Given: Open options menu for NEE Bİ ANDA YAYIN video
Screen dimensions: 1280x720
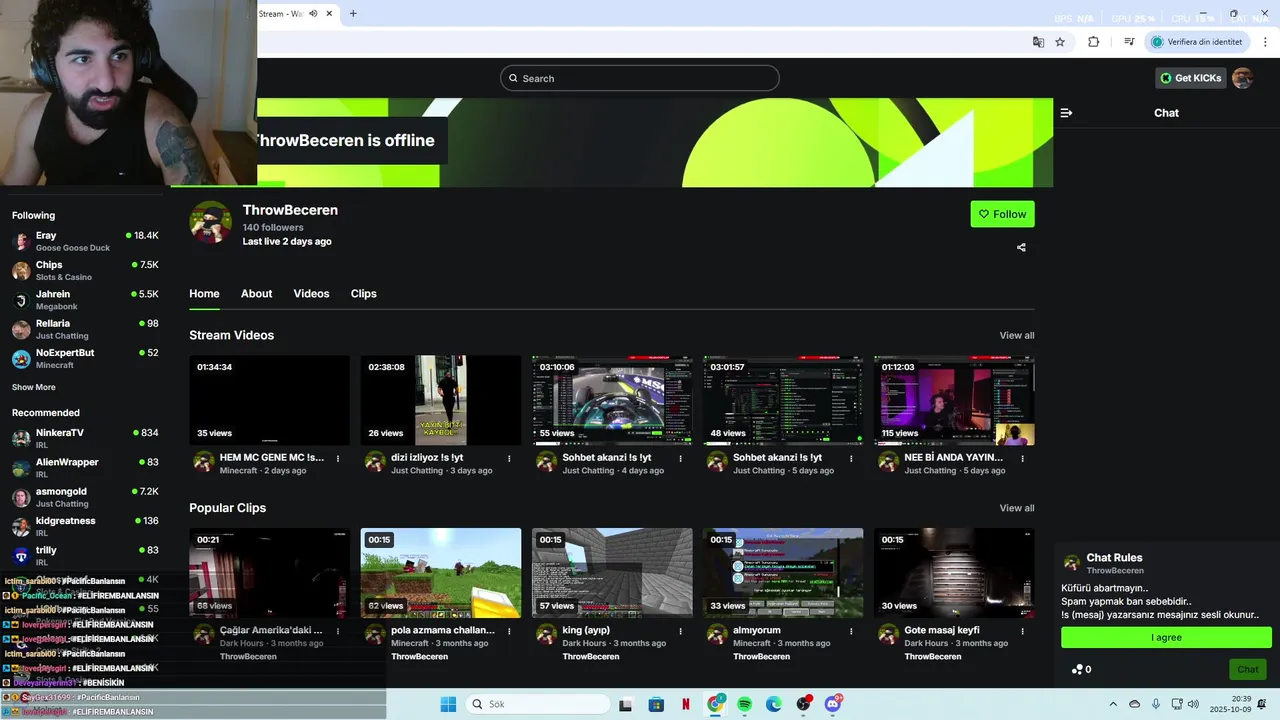Looking at the screenshot, I should (1022, 458).
